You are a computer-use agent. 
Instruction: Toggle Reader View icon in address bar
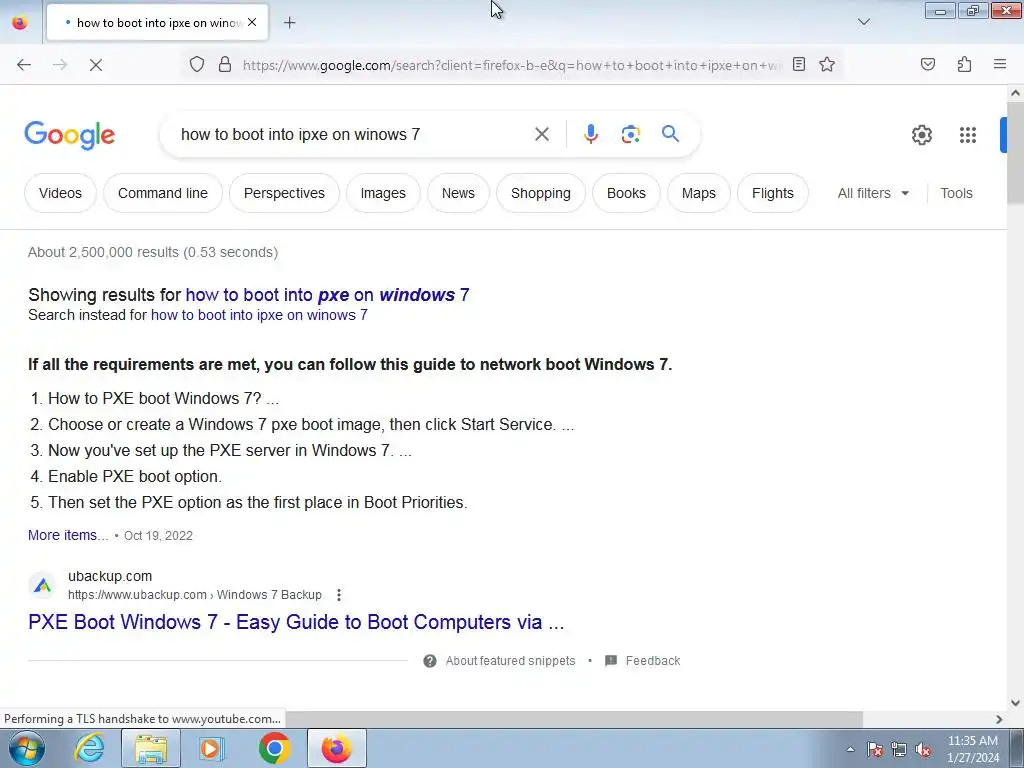[799, 64]
